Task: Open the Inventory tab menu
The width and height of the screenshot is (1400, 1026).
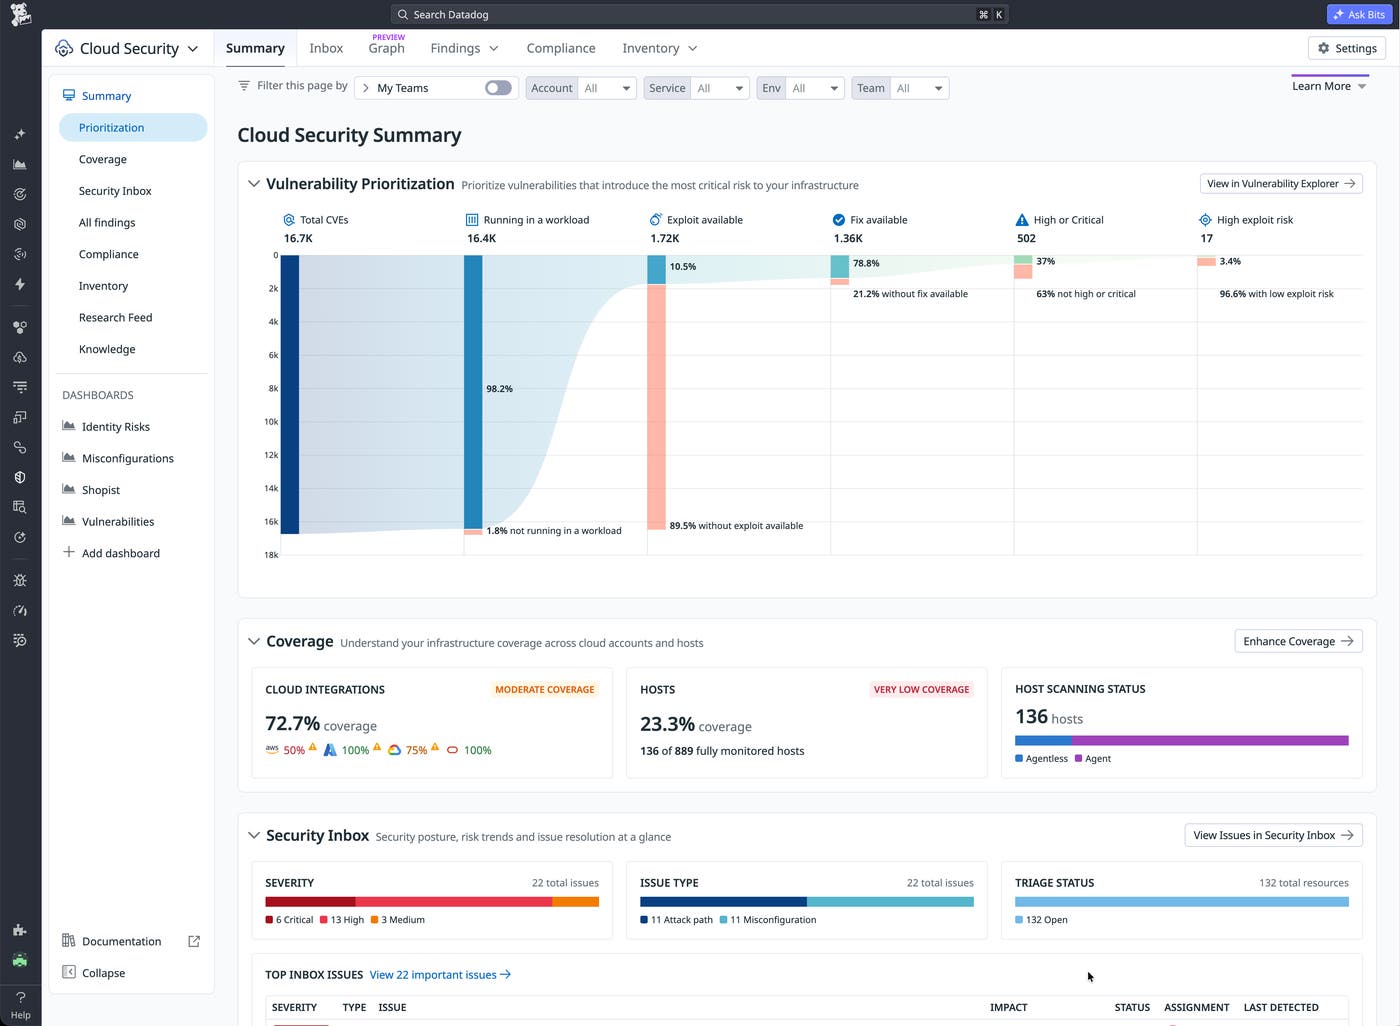Action: pyautogui.click(x=660, y=48)
